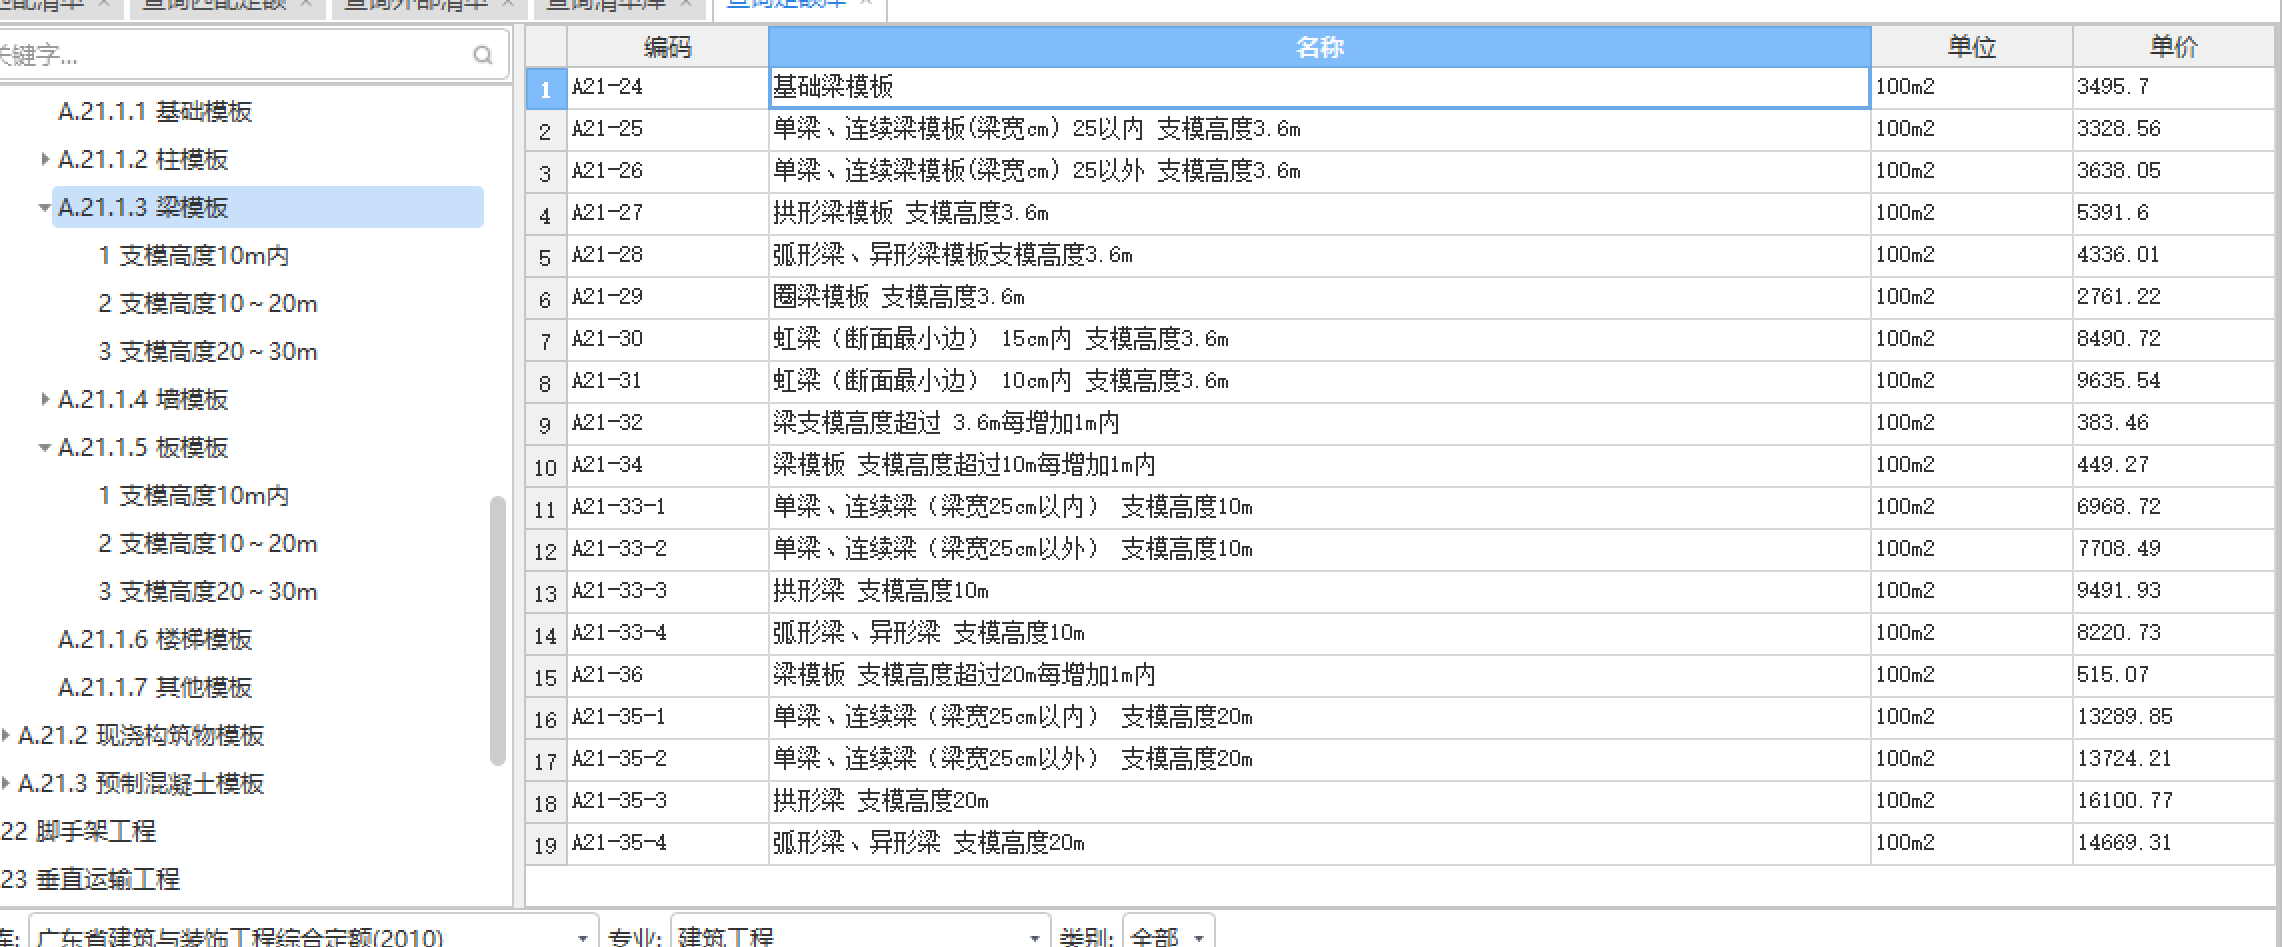2282x947 pixels.
Task: Click price cell 3495.7
Action: (2173, 87)
